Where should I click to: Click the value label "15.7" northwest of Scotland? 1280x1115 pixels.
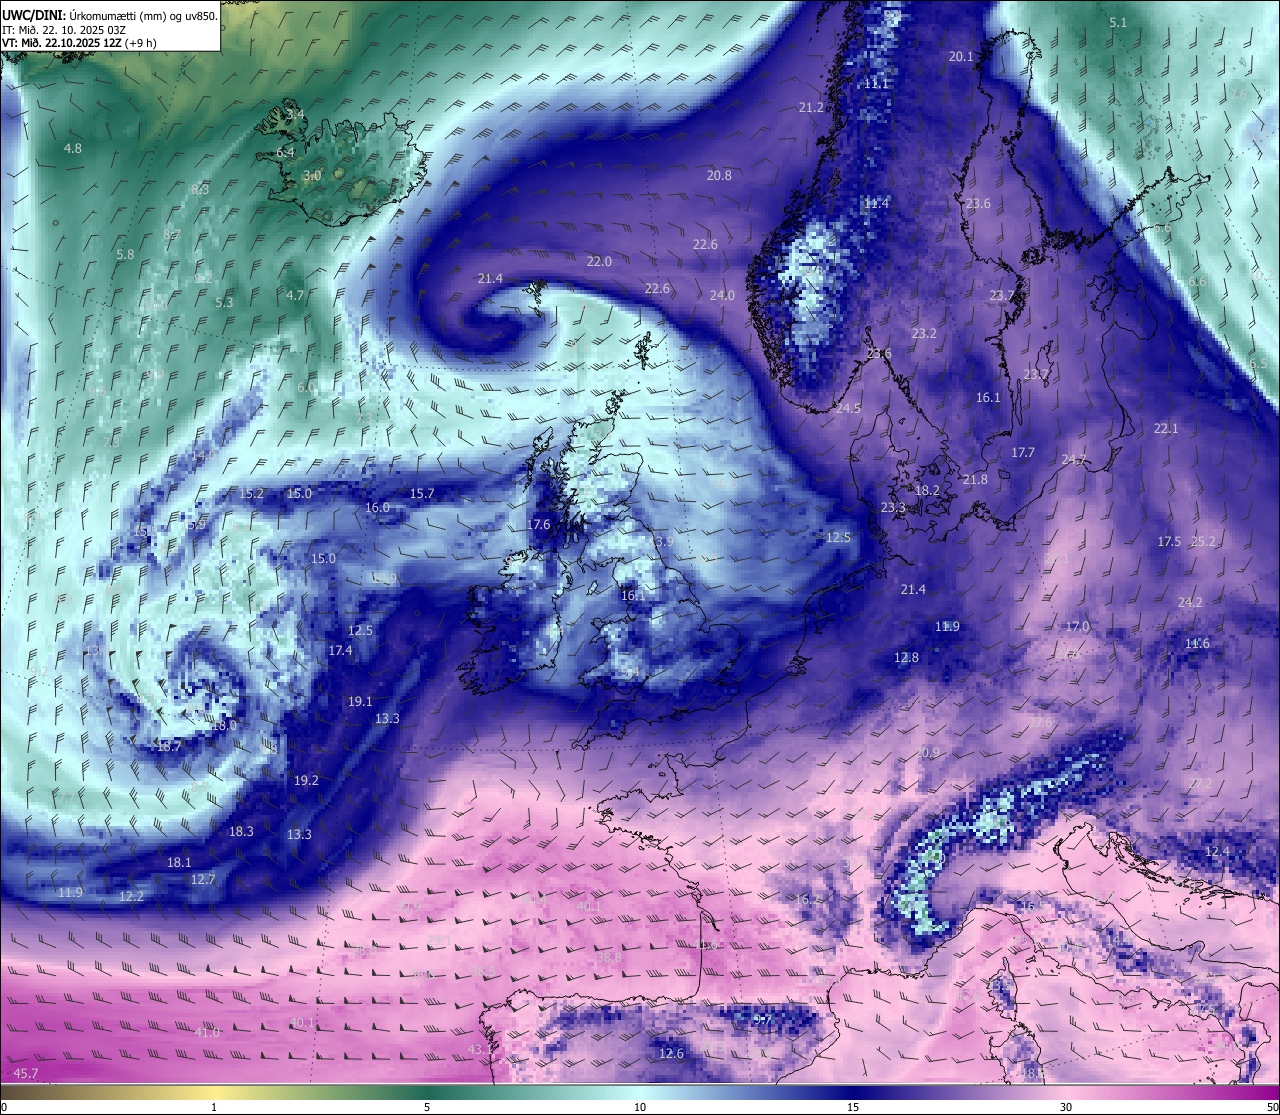(422, 493)
